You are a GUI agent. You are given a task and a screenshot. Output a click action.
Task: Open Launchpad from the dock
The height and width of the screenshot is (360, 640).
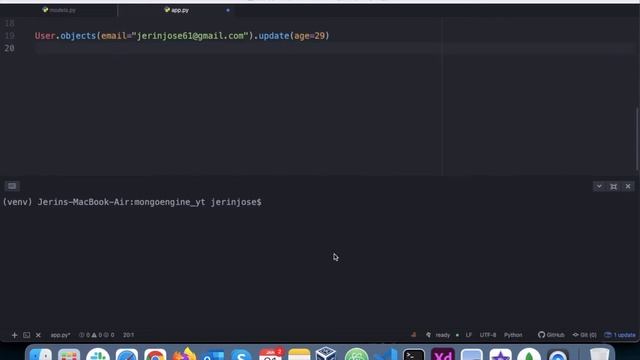pyautogui.click(x=69, y=355)
